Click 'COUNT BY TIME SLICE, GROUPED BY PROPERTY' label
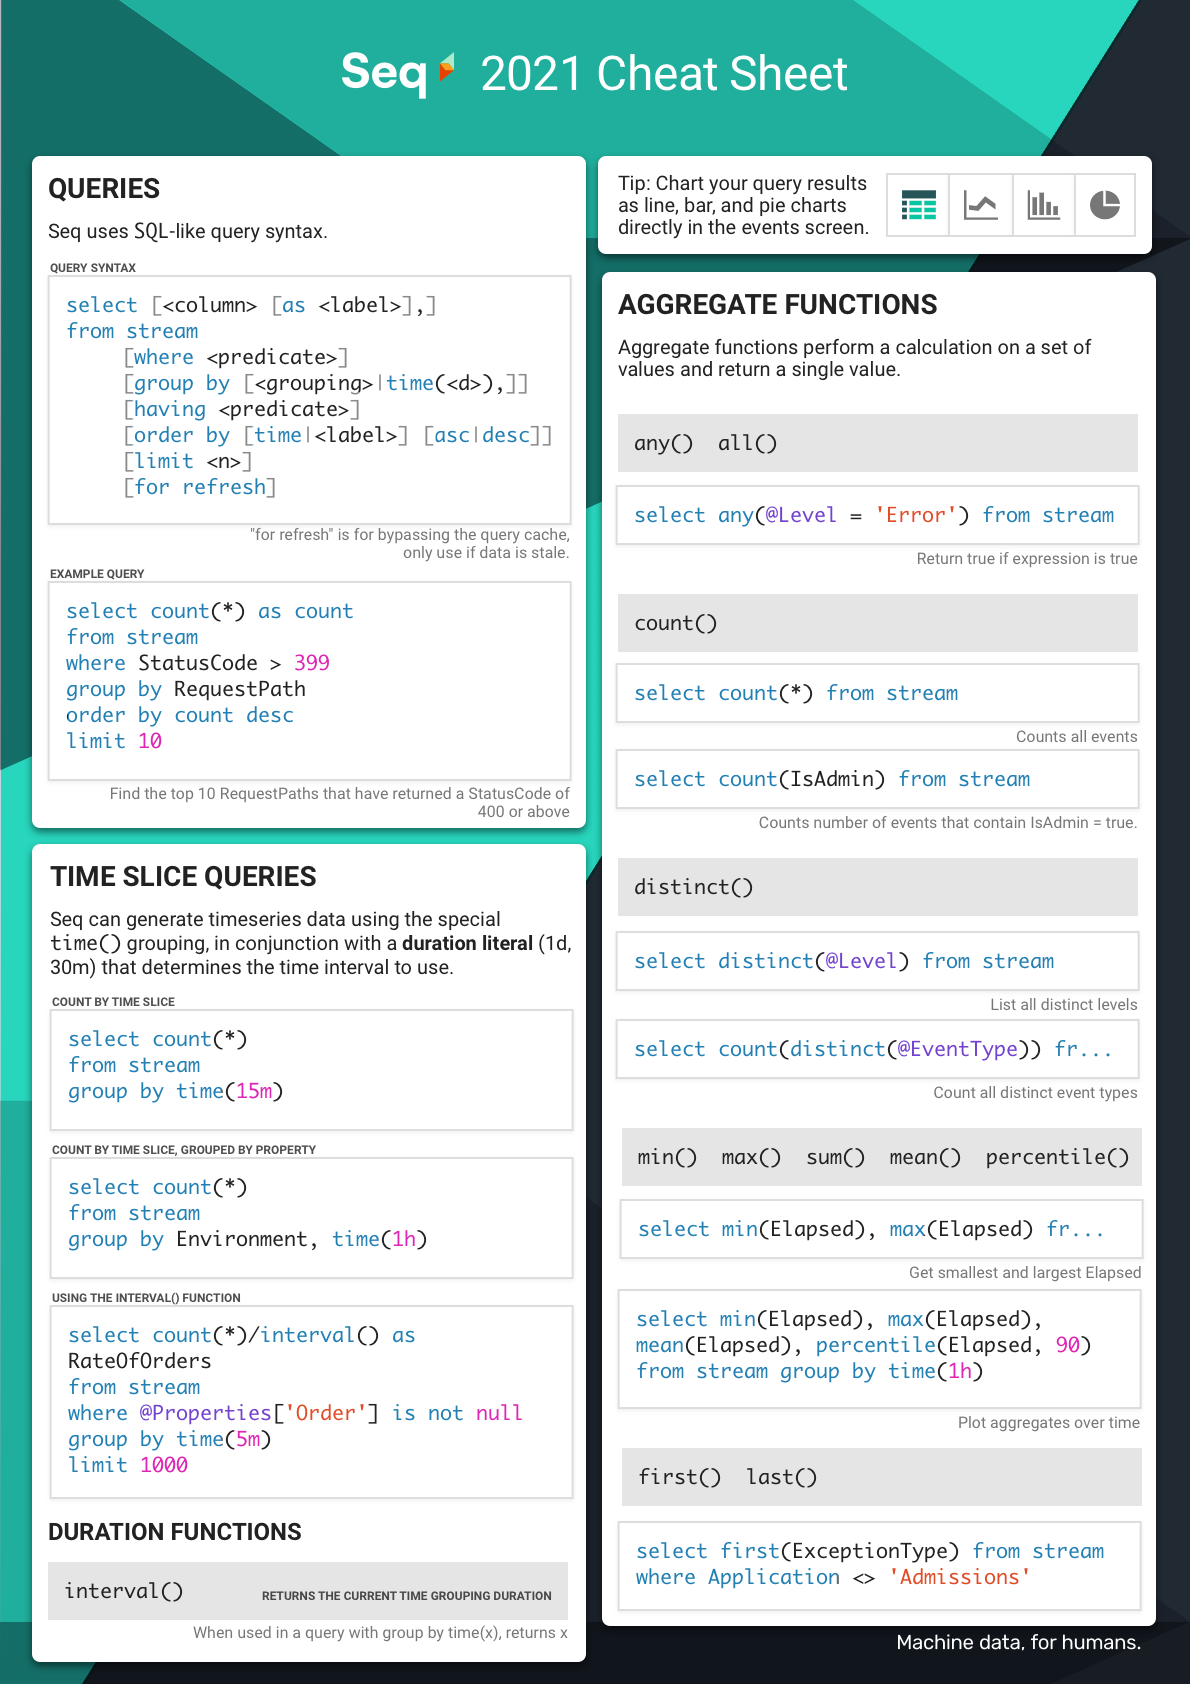Screen dimensions: 1190x1684 coord(184,1150)
